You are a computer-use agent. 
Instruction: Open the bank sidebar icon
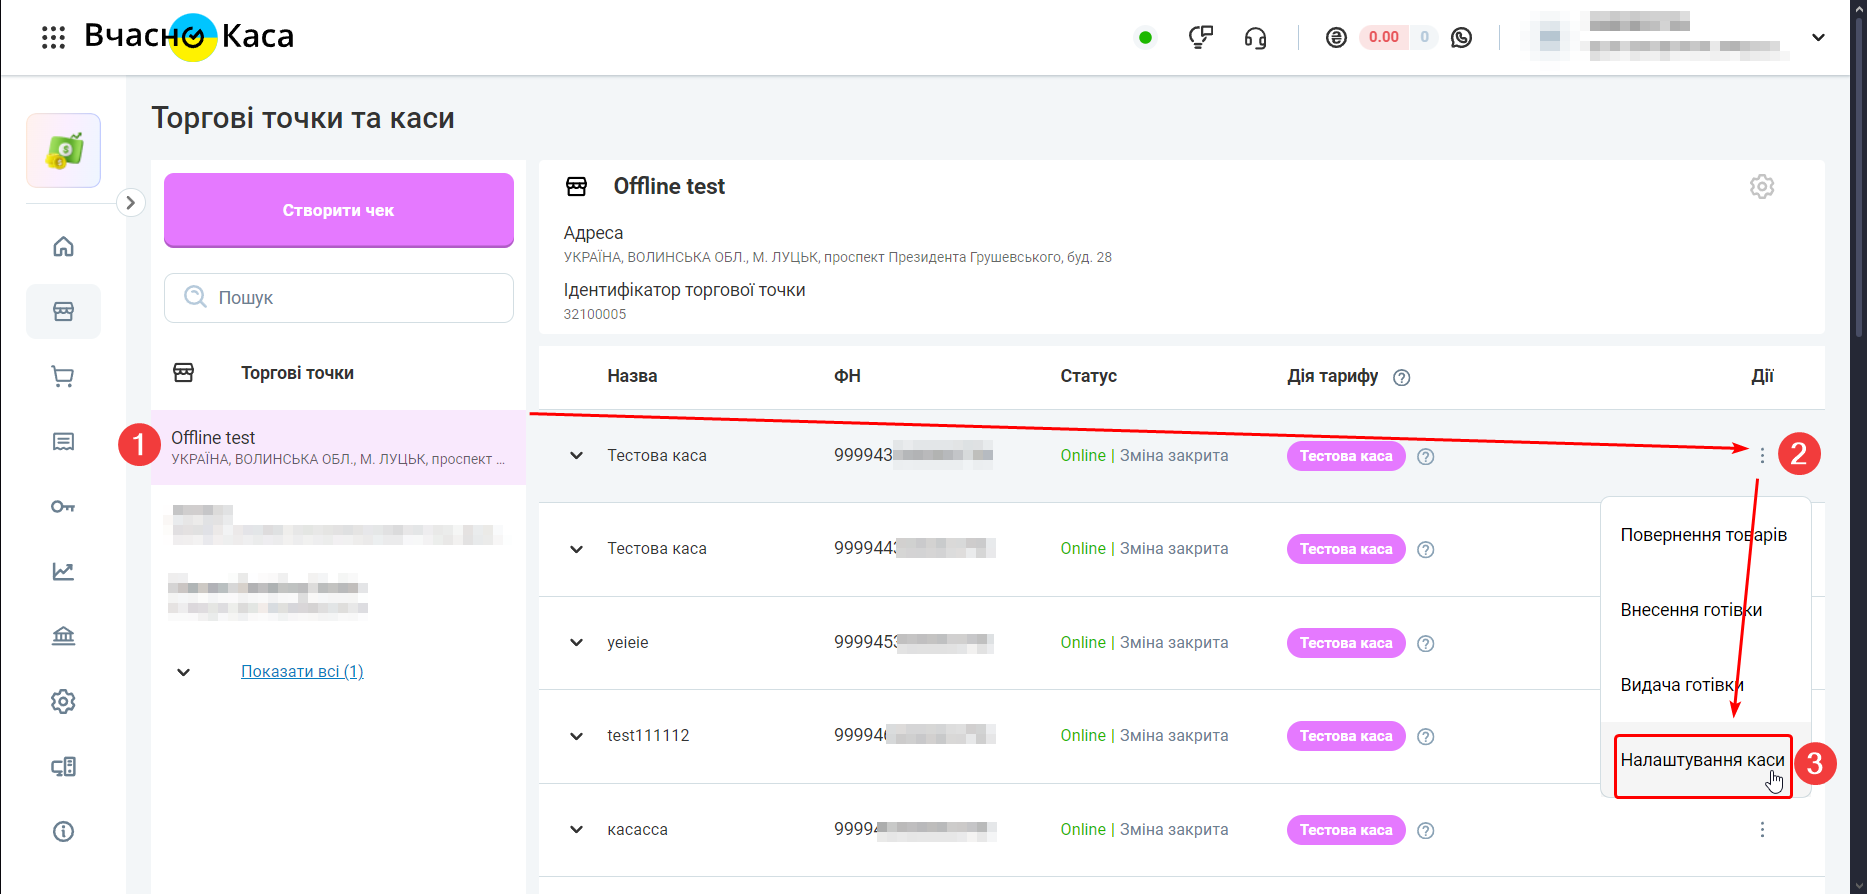click(x=63, y=636)
